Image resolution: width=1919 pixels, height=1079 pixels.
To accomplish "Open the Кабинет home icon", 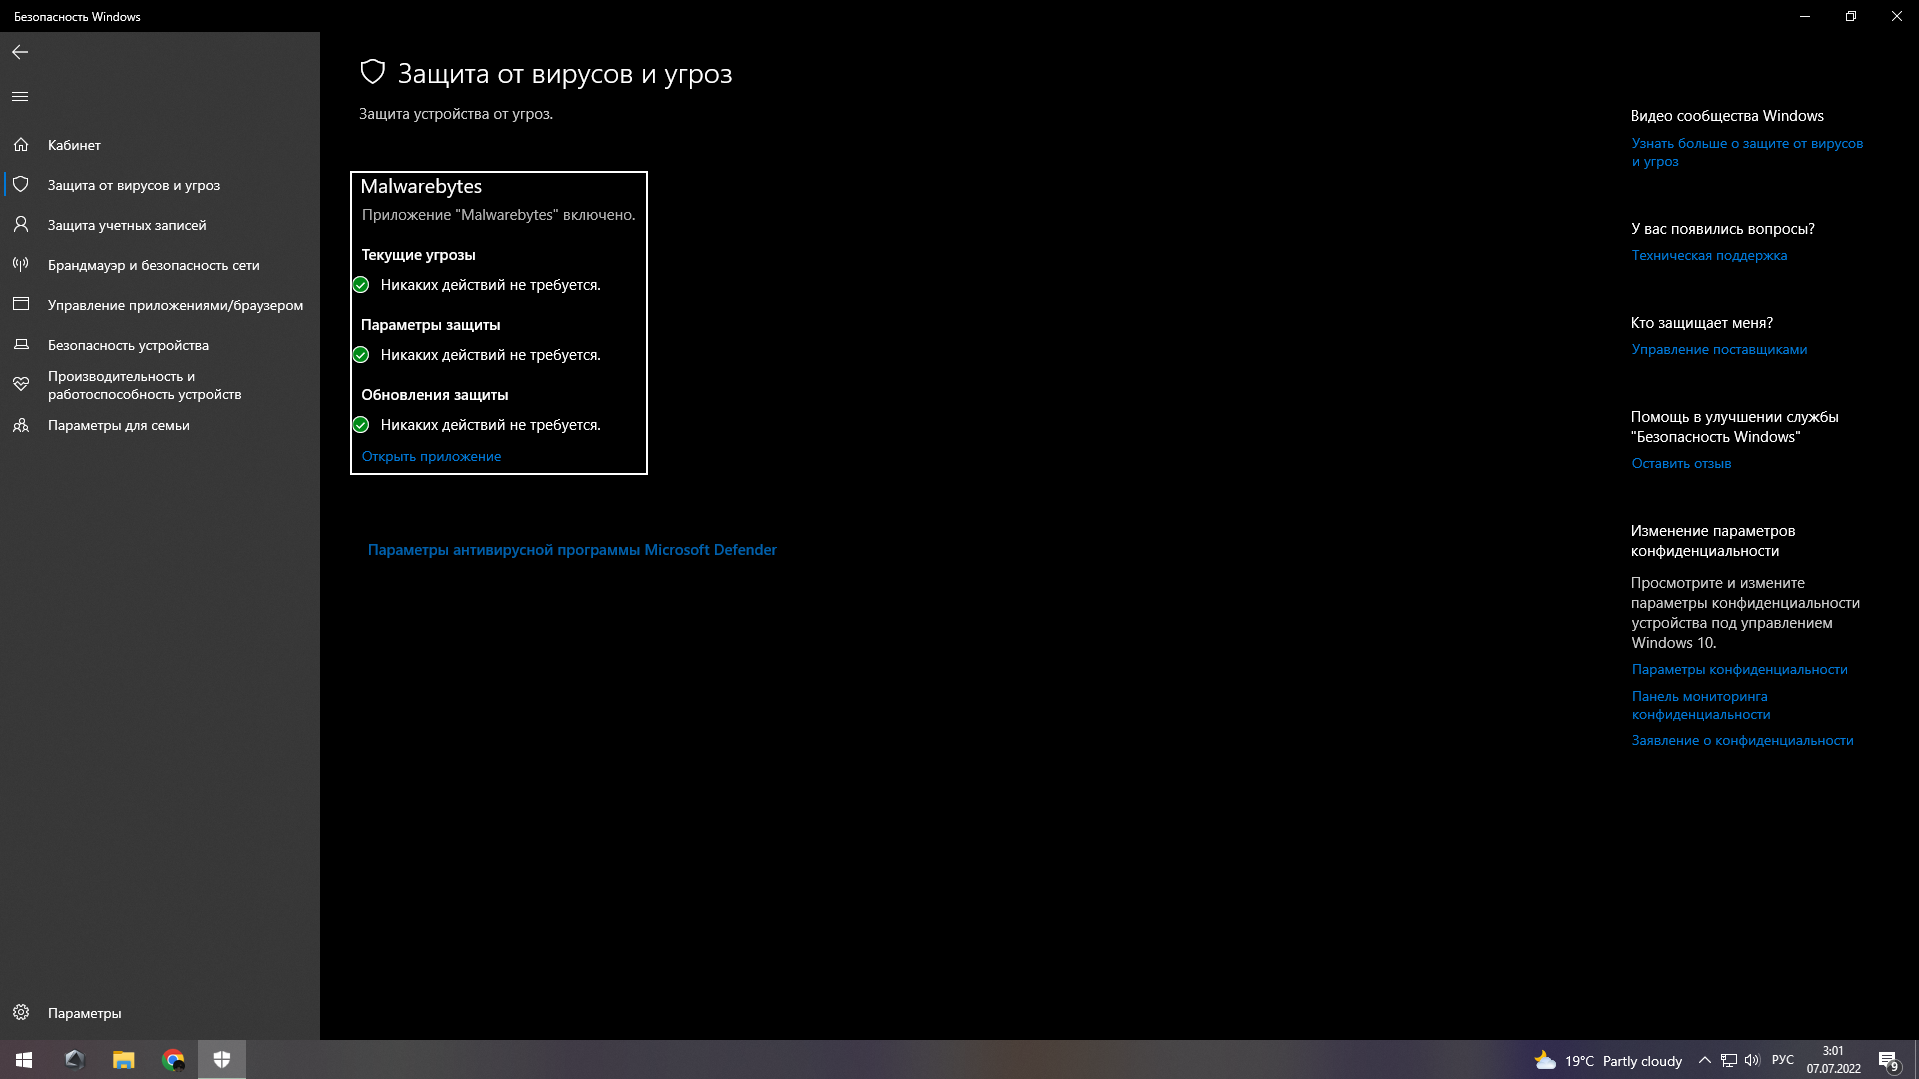I will pyautogui.click(x=21, y=145).
